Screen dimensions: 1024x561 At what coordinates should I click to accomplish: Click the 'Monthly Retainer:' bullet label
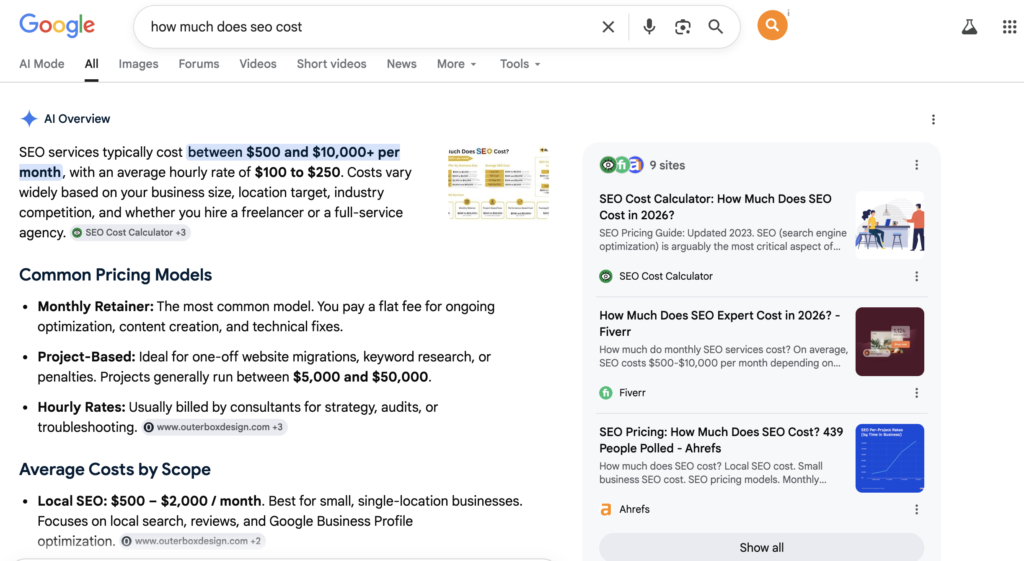95,306
